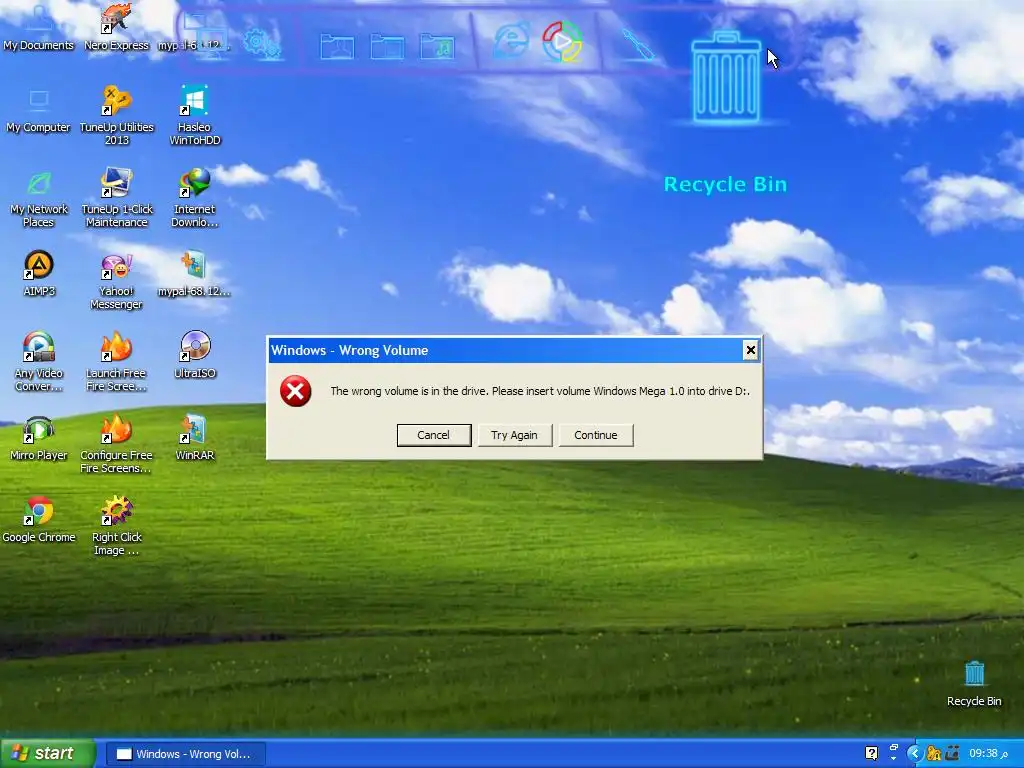Viewport: 1024px width, 768px height.
Task: Click the yellow lock tray icon
Action: coord(934,754)
